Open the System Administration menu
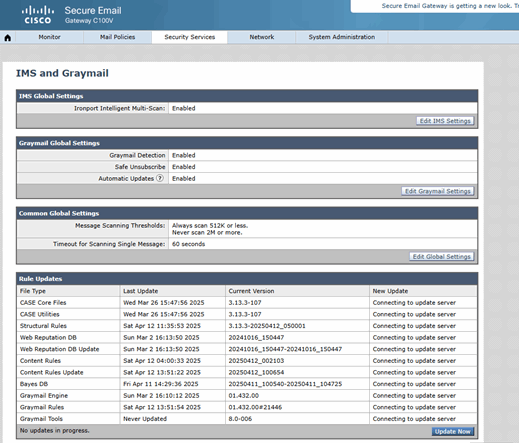The height and width of the screenshot is (443, 519). pyautogui.click(x=342, y=37)
